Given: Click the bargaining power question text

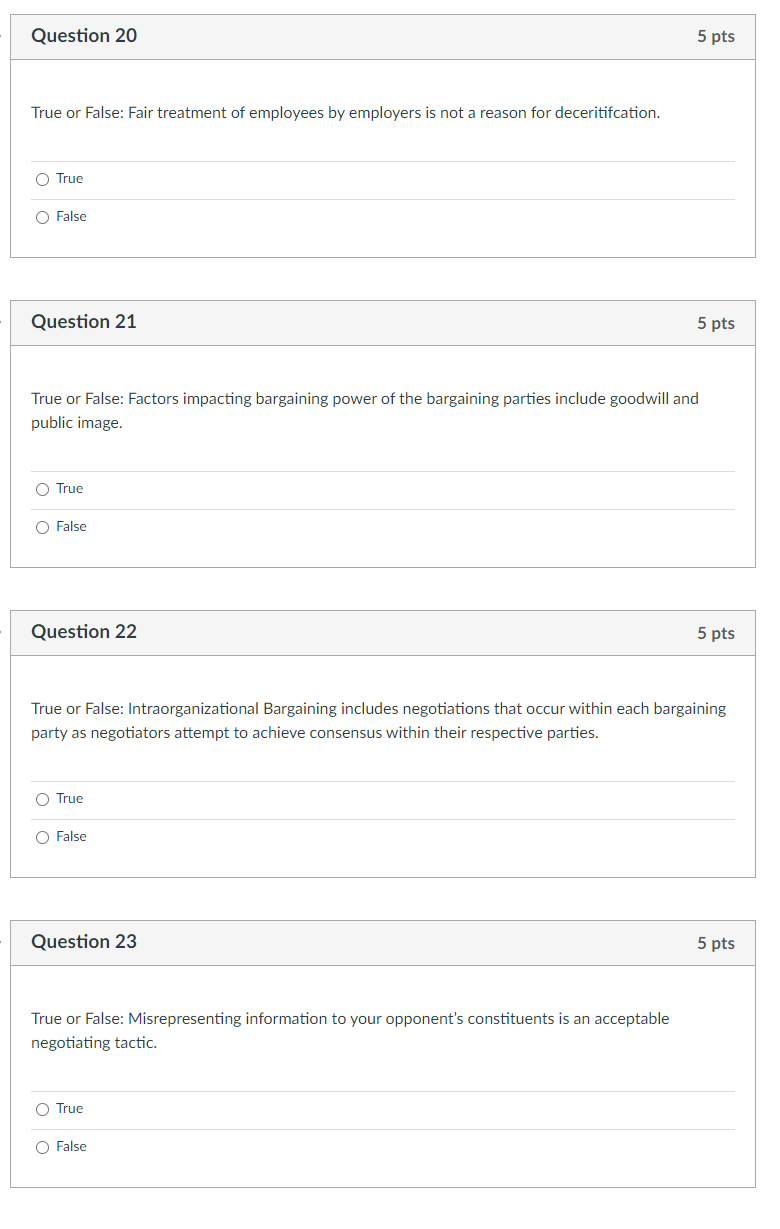Looking at the screenshot, I should tap(365, 410).
